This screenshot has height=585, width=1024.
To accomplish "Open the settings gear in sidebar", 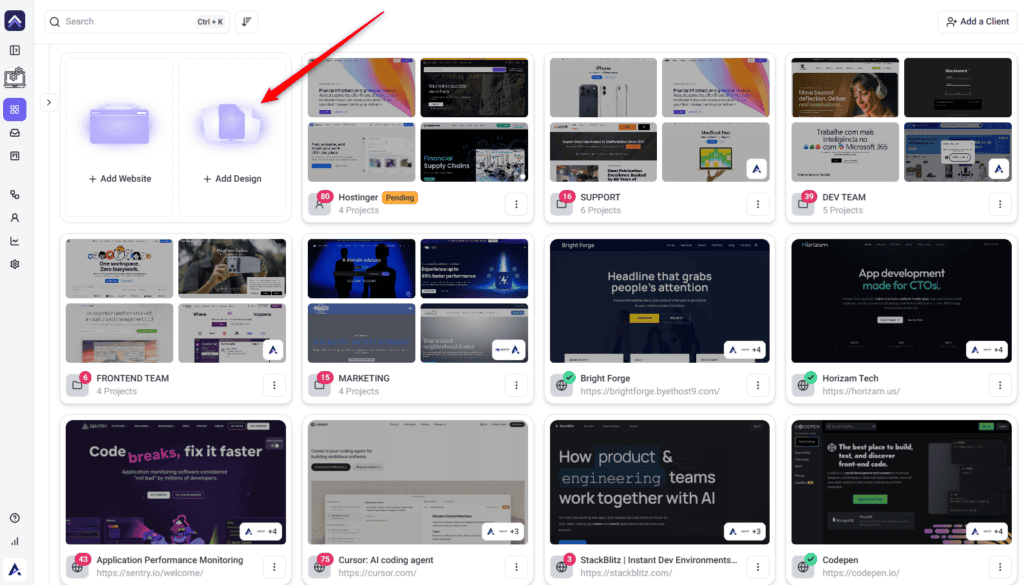I will coord(14,264).
